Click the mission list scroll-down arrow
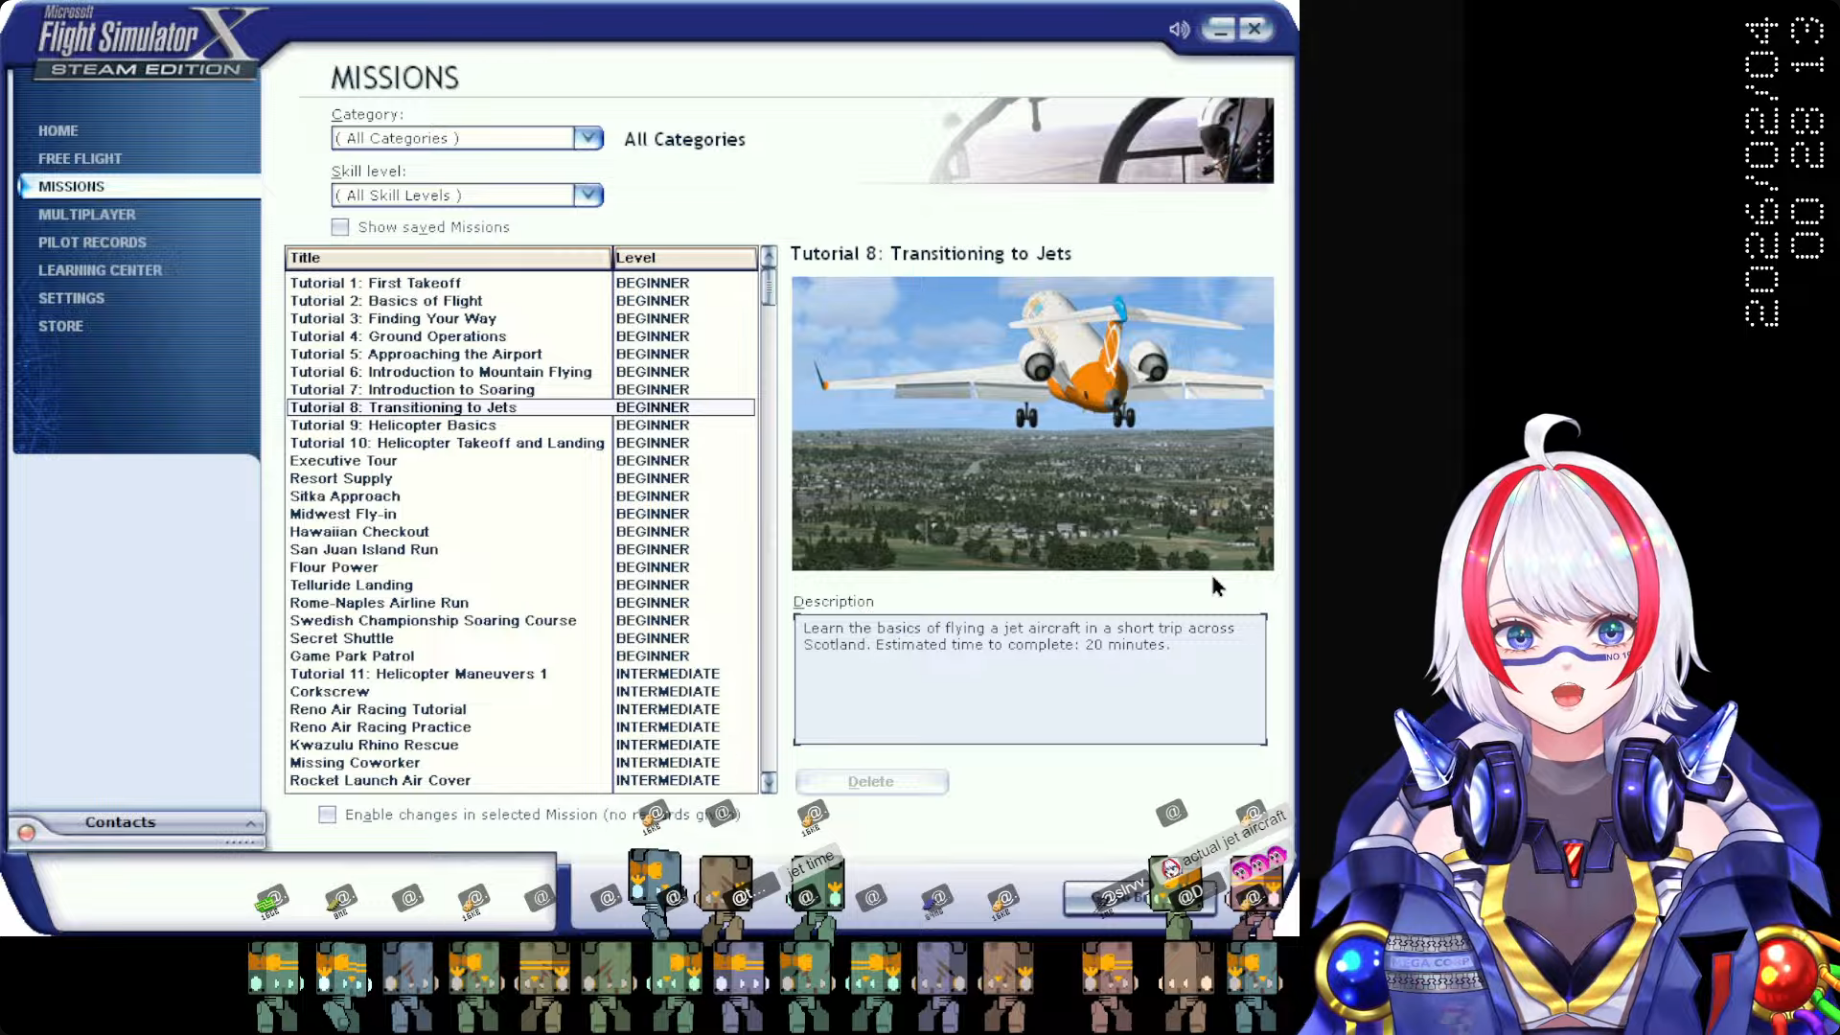The image size is (1840, 1035). point(768,781)
